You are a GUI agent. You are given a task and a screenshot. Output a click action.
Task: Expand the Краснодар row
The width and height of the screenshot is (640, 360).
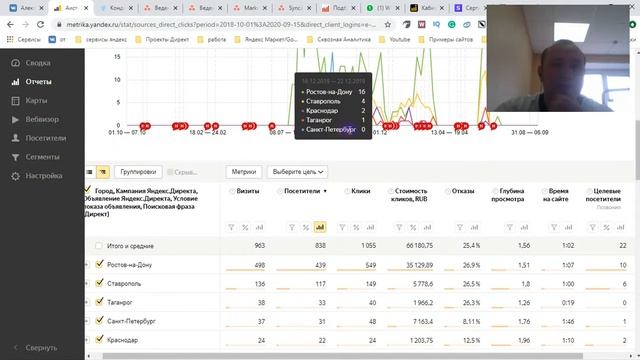coord(87,340)
